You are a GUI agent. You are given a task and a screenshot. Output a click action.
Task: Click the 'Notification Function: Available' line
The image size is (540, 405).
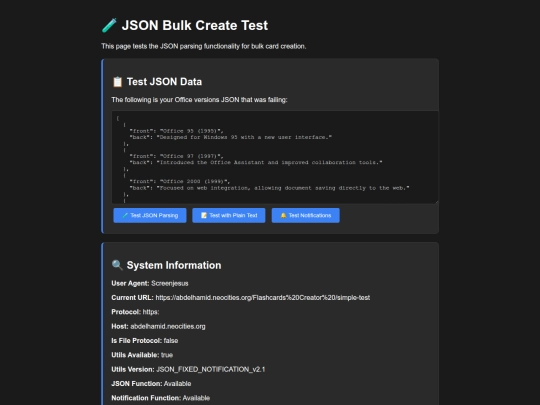tap(160, 398)
